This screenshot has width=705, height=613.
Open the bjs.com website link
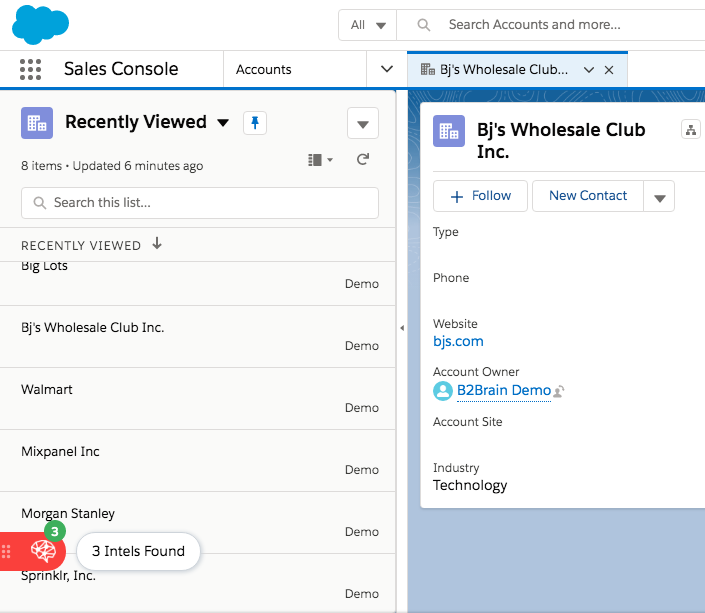[458, 341]
